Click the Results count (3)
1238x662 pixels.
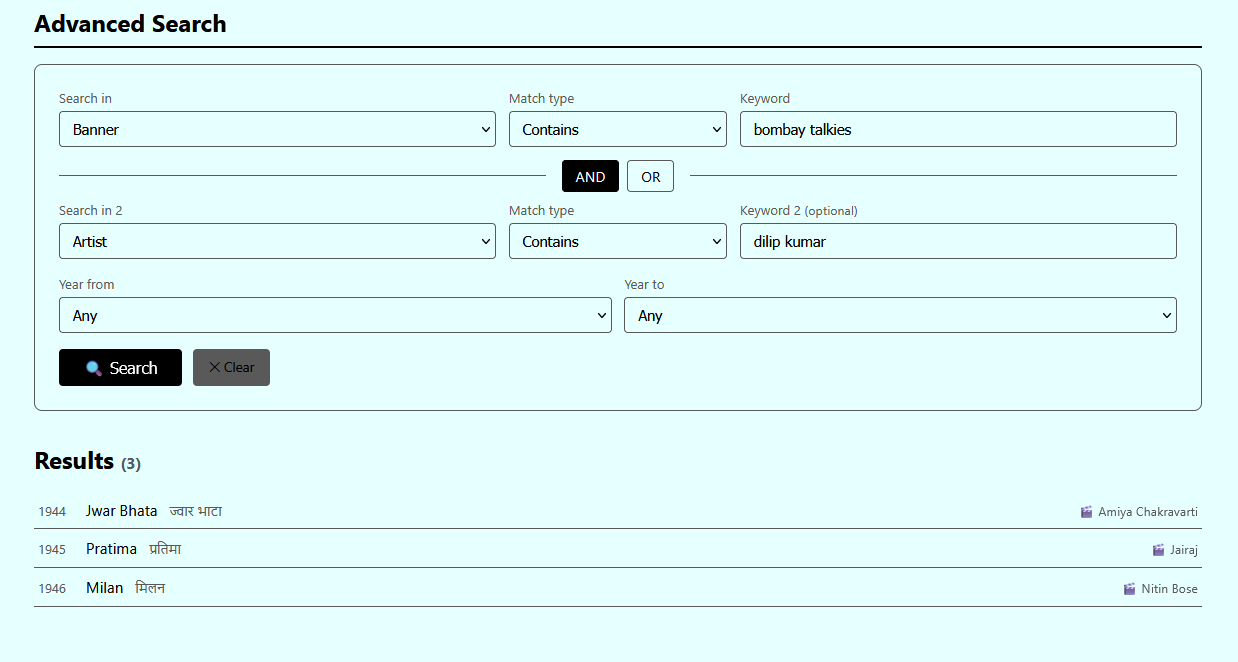(131, 464)
